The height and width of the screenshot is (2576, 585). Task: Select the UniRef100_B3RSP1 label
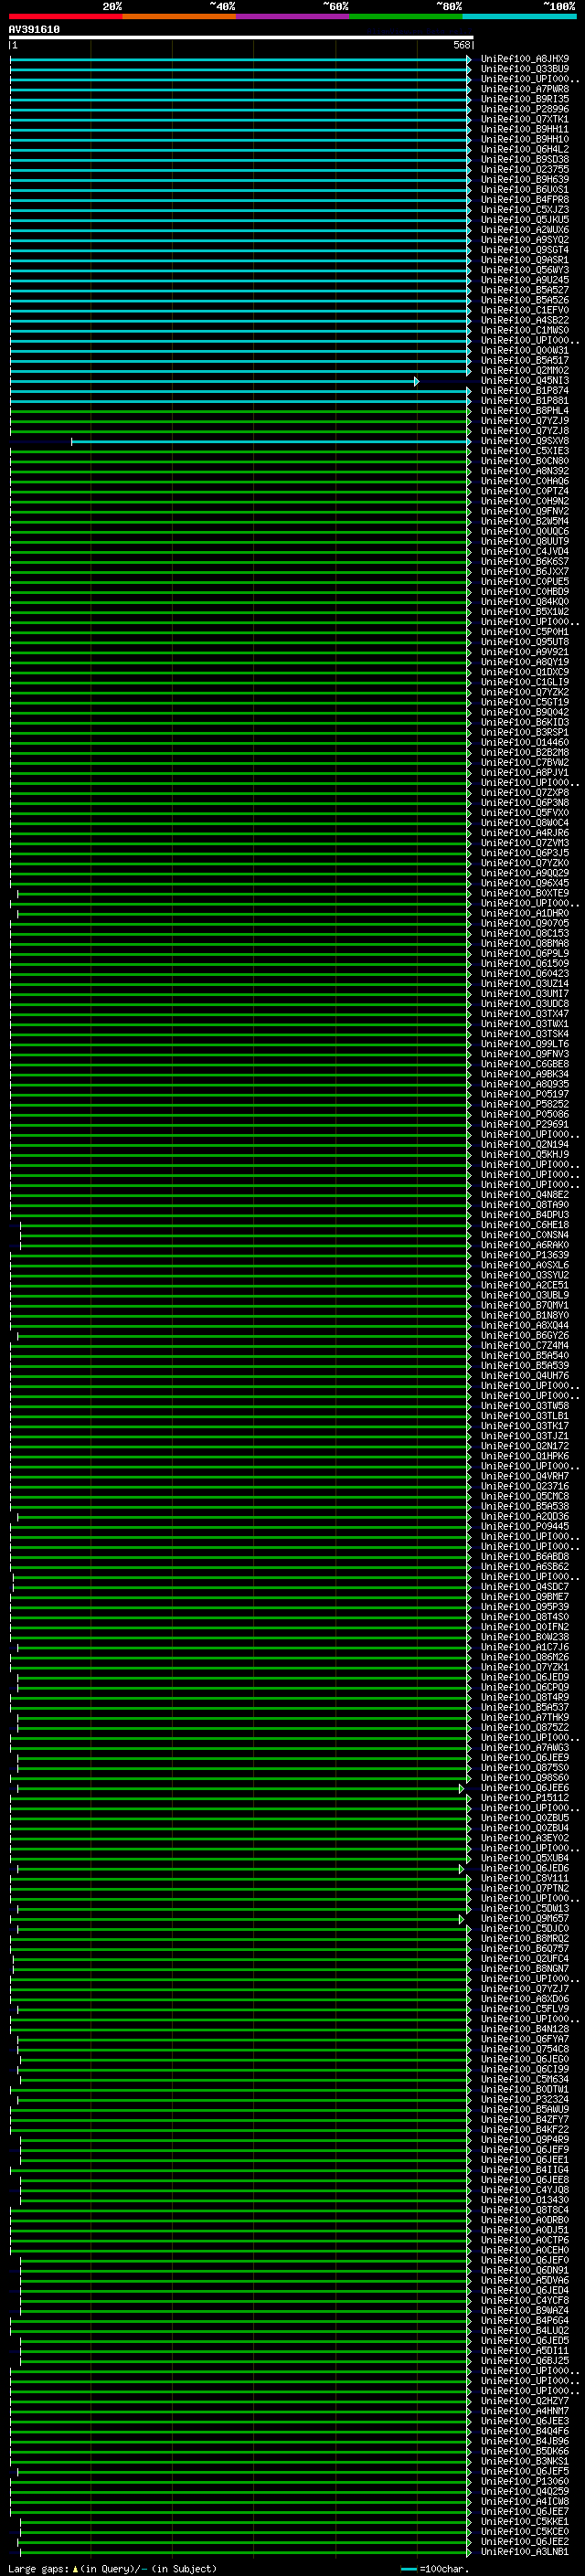tap(525, 732)
